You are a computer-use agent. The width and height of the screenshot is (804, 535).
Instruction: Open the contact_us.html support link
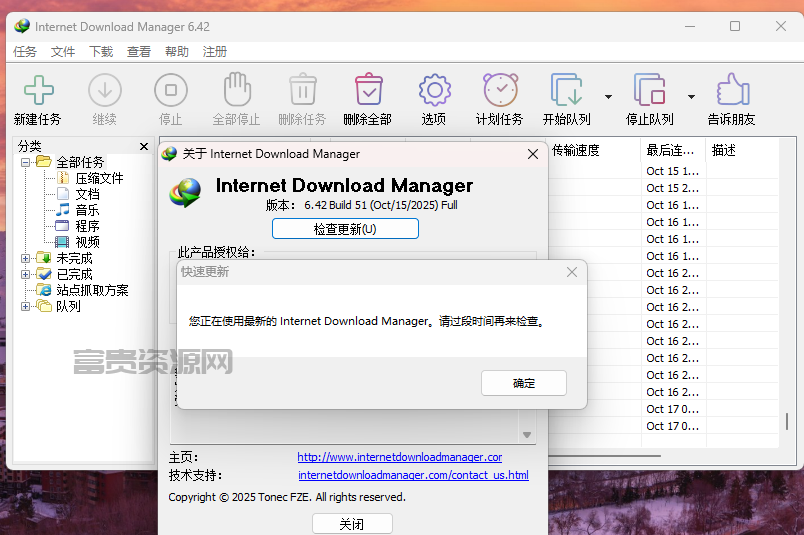tap(413, 475)
